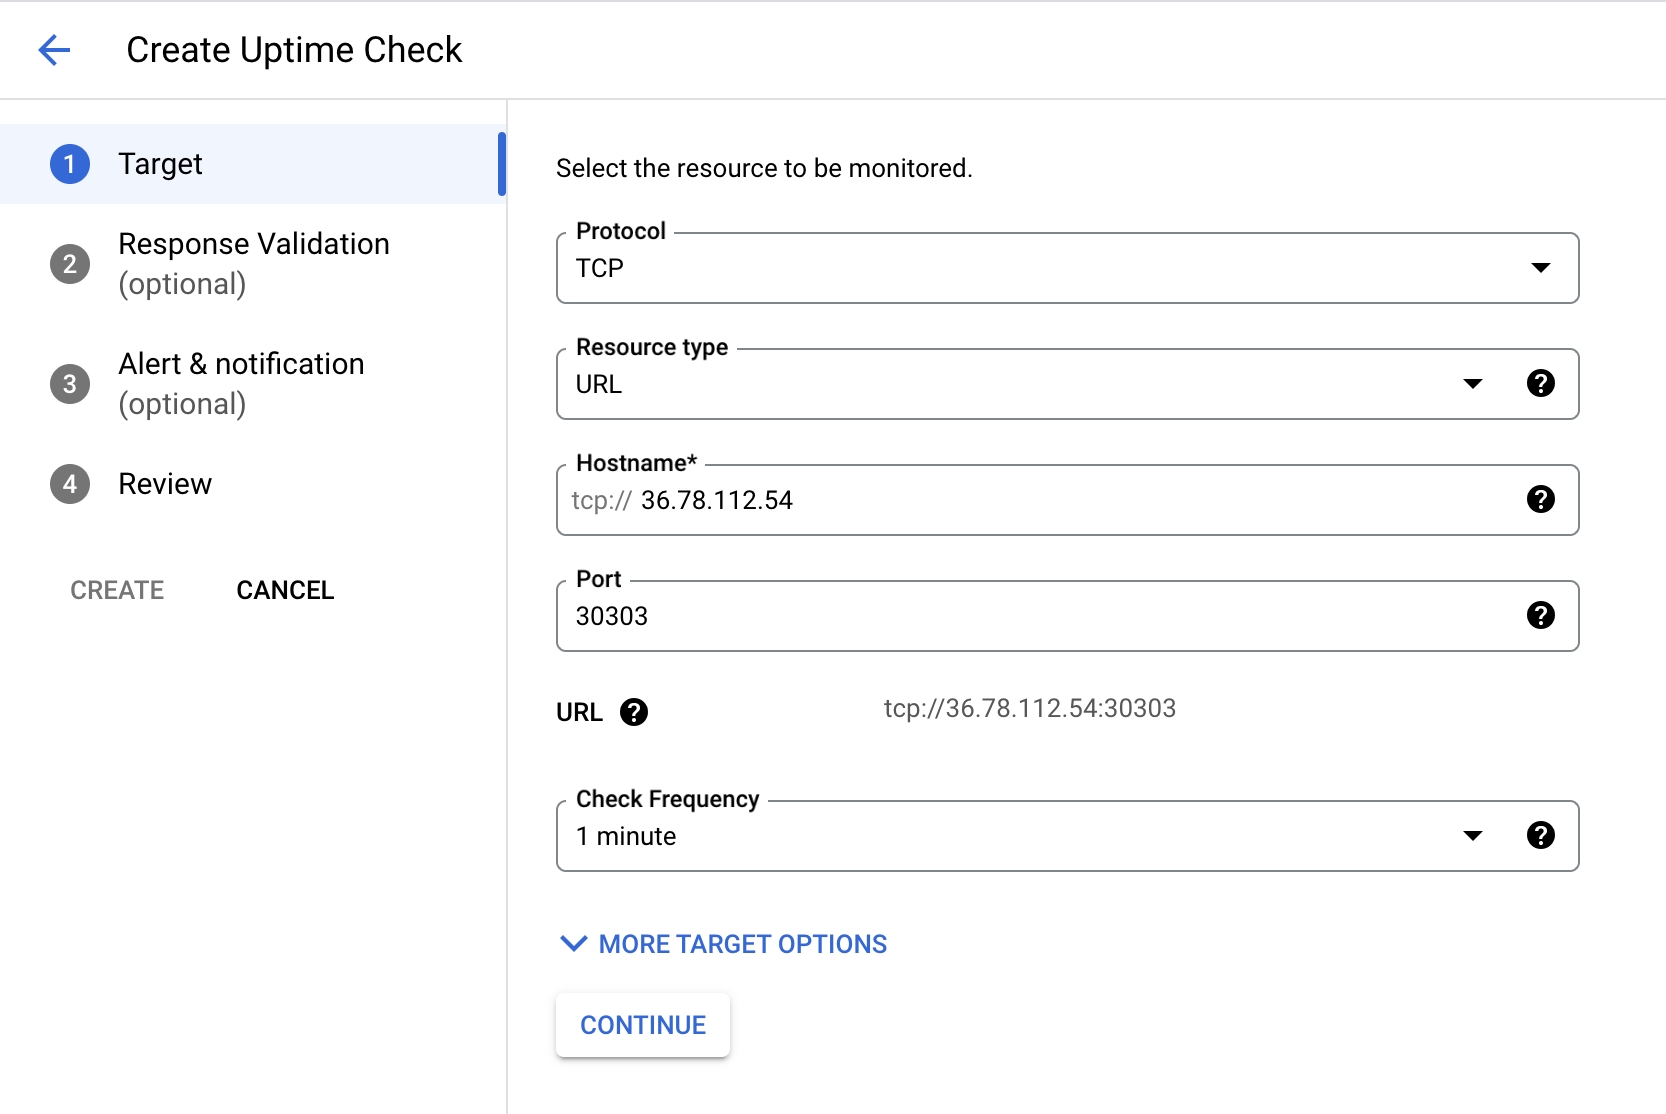1666x1114 pixels.
Task: Open help for Resource type field
Action: coord(1540,383)
